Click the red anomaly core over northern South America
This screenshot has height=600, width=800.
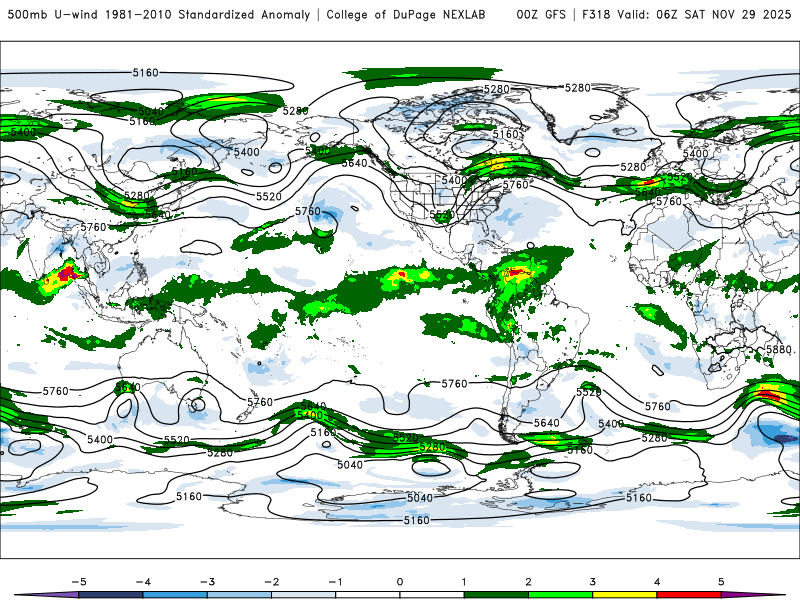[517, 272]
